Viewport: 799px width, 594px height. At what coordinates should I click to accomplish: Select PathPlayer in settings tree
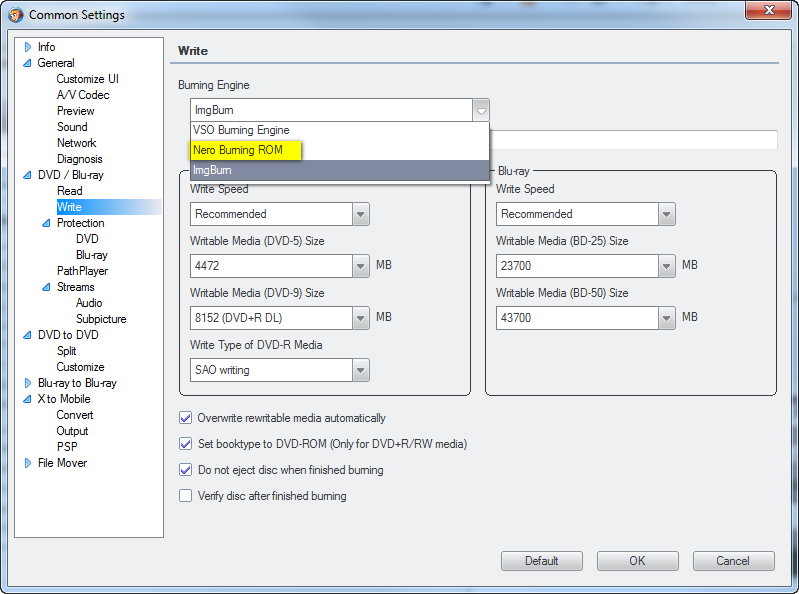(x=82, y=271)
